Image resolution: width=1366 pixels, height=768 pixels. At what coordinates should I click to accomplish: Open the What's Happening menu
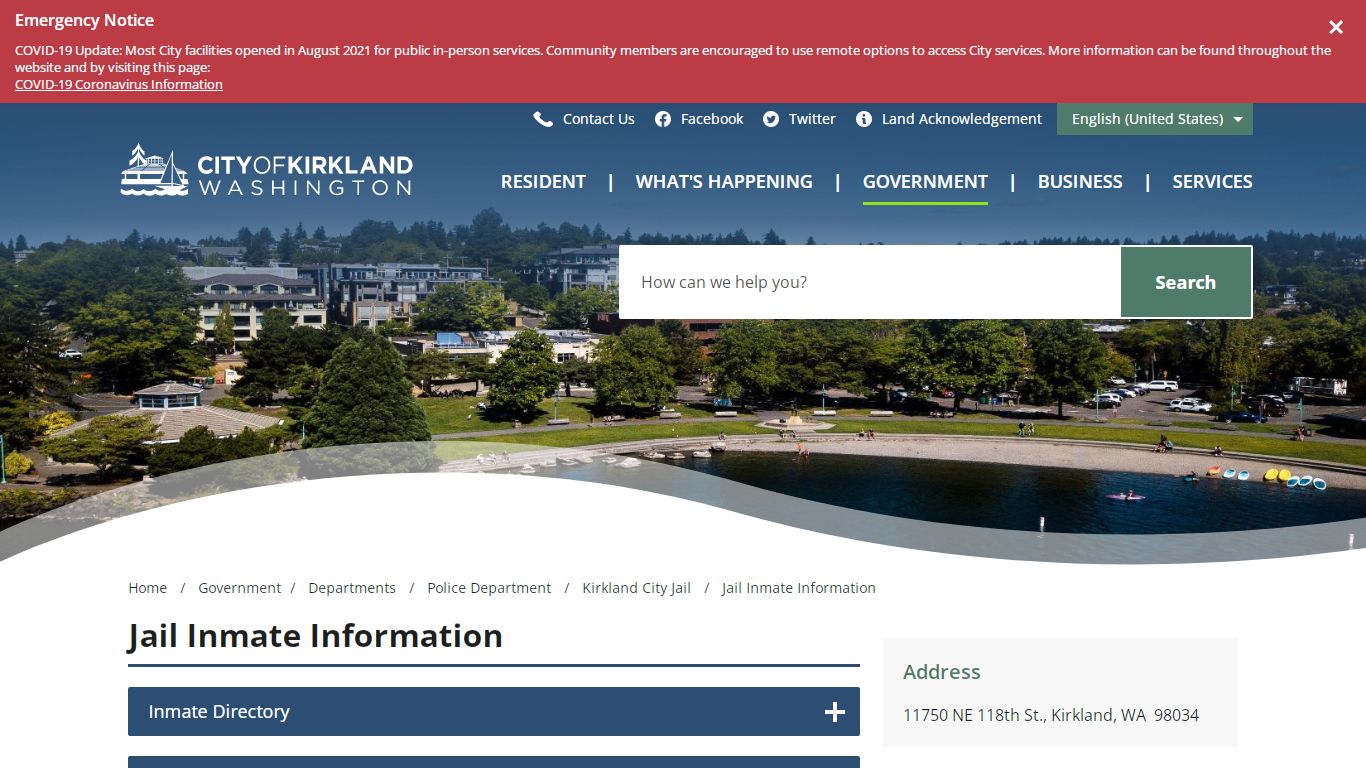pos(724,182)
